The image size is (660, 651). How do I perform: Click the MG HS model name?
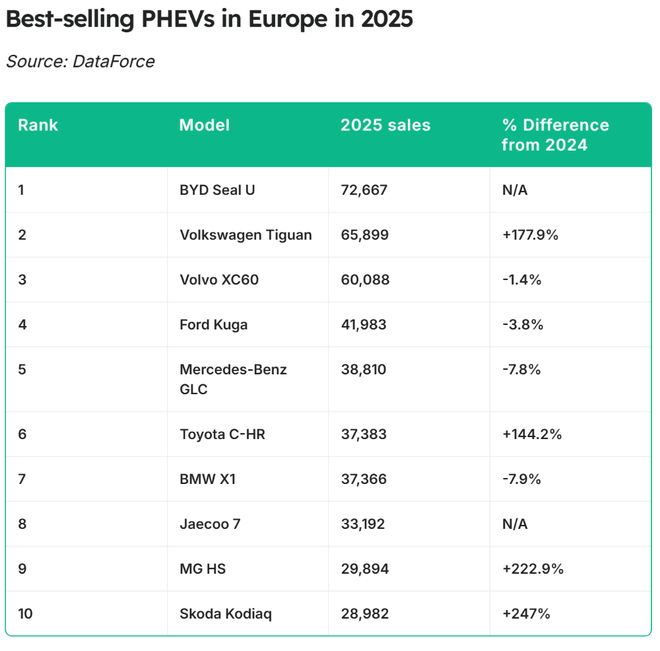pyautogui.click(x=203, y=569)
